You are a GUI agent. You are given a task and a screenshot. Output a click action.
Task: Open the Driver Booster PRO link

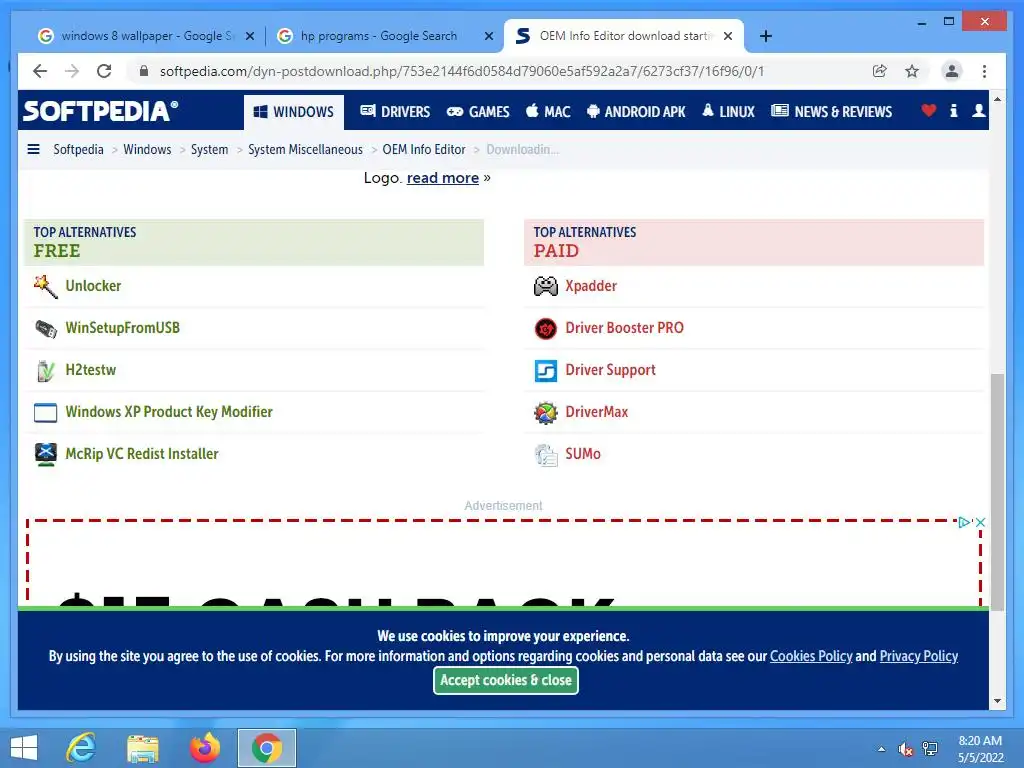pyautogui.click(x=624, y=328)
